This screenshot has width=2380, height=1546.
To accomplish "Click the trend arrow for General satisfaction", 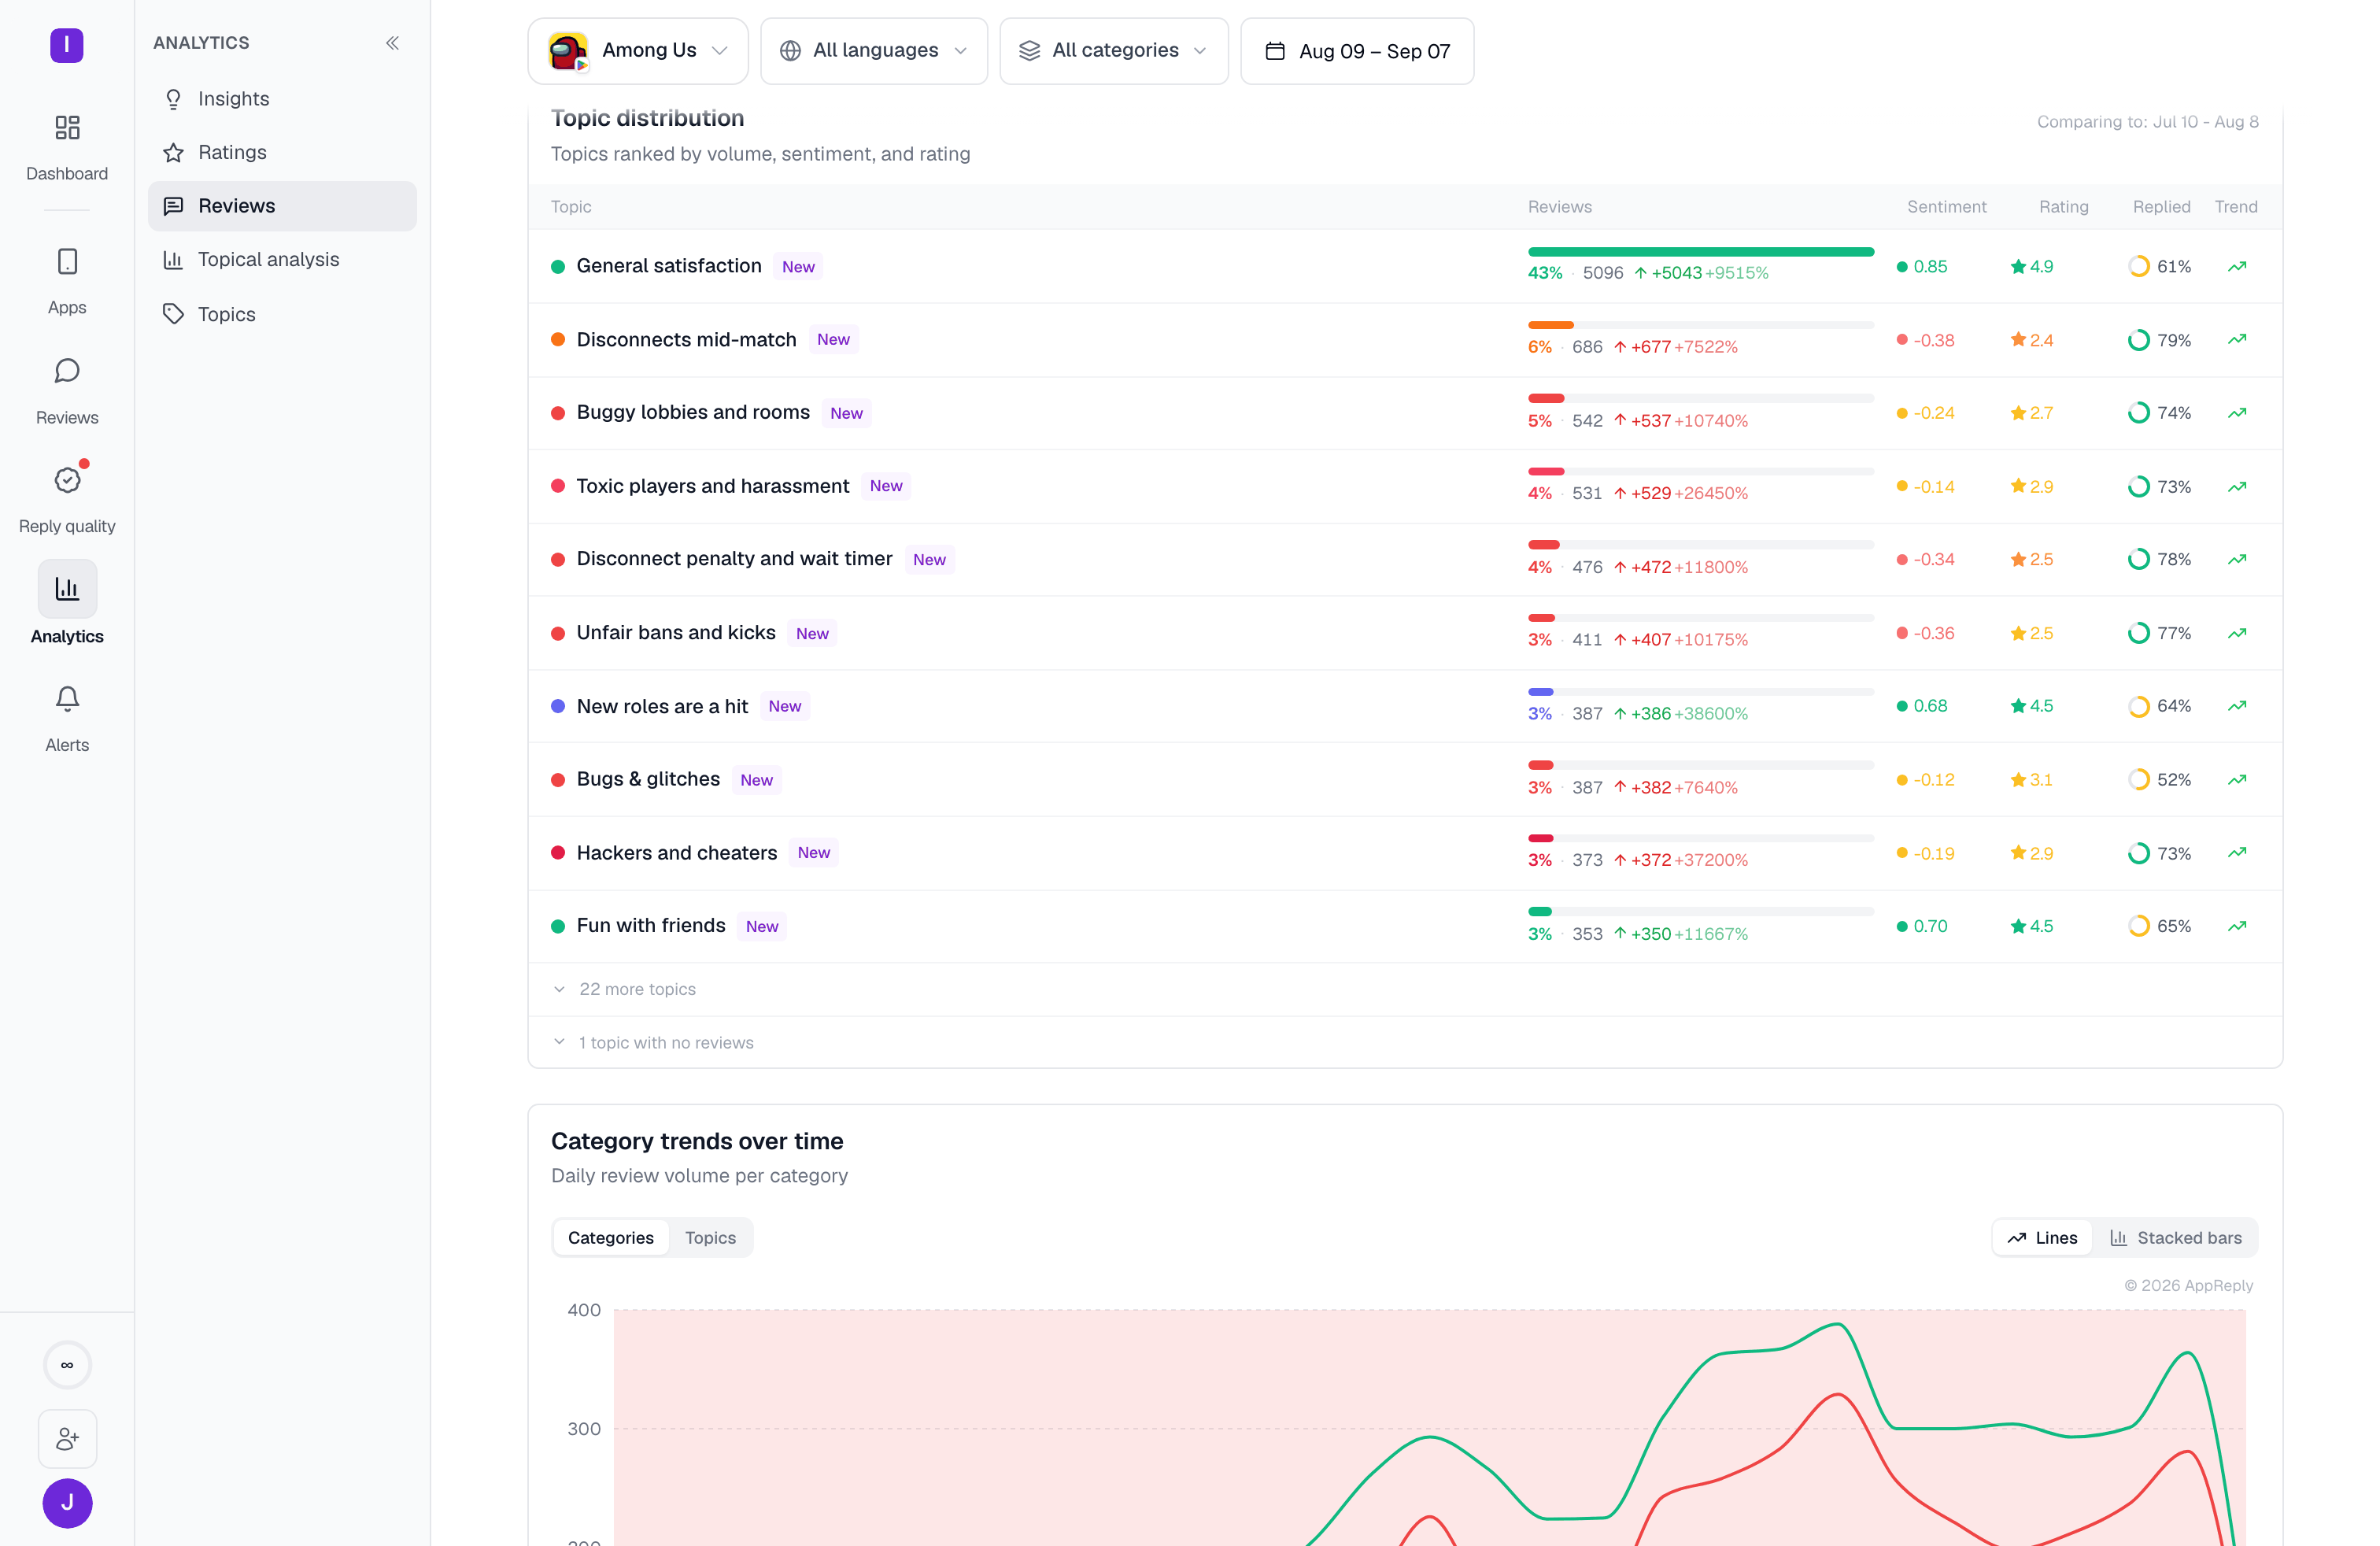I will point(2237,266).
